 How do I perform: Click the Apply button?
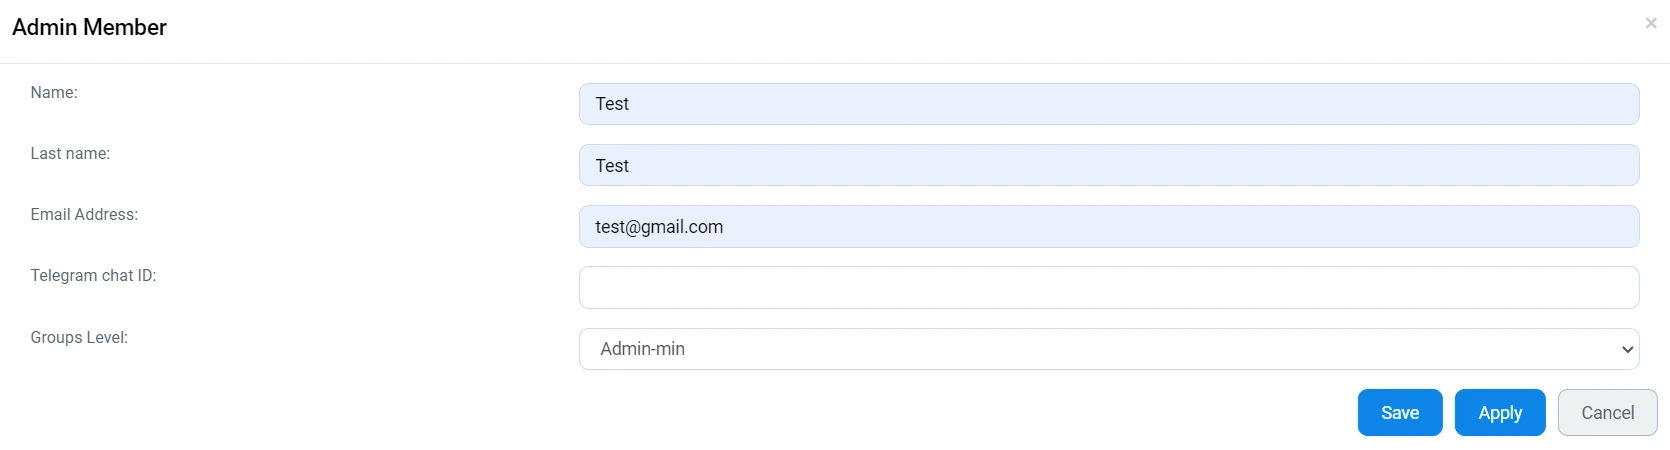[1499, 413]
